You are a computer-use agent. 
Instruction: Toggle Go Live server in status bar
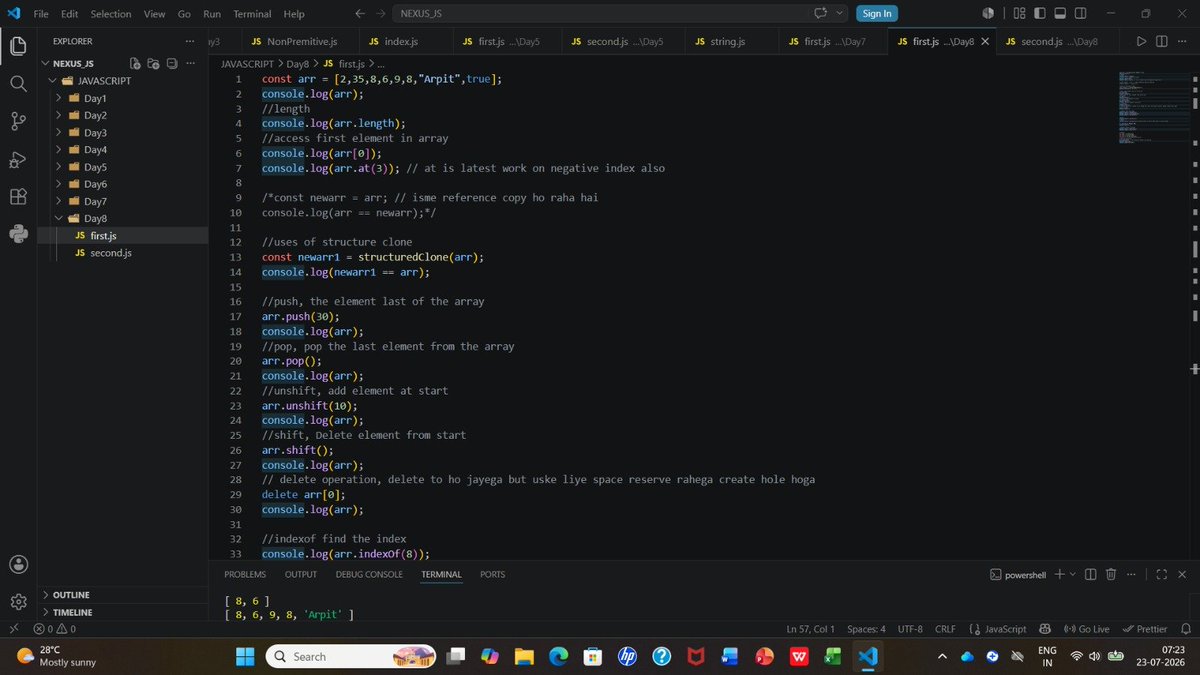[x=1087, y=629]
